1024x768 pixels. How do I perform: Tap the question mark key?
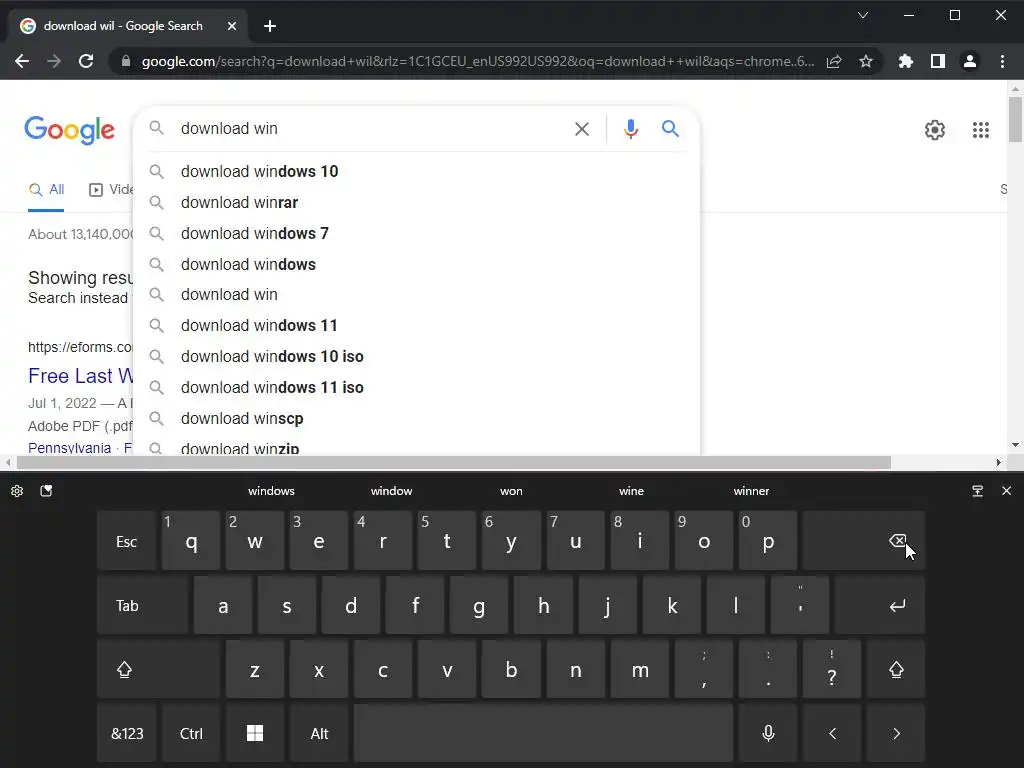[832, 669]
